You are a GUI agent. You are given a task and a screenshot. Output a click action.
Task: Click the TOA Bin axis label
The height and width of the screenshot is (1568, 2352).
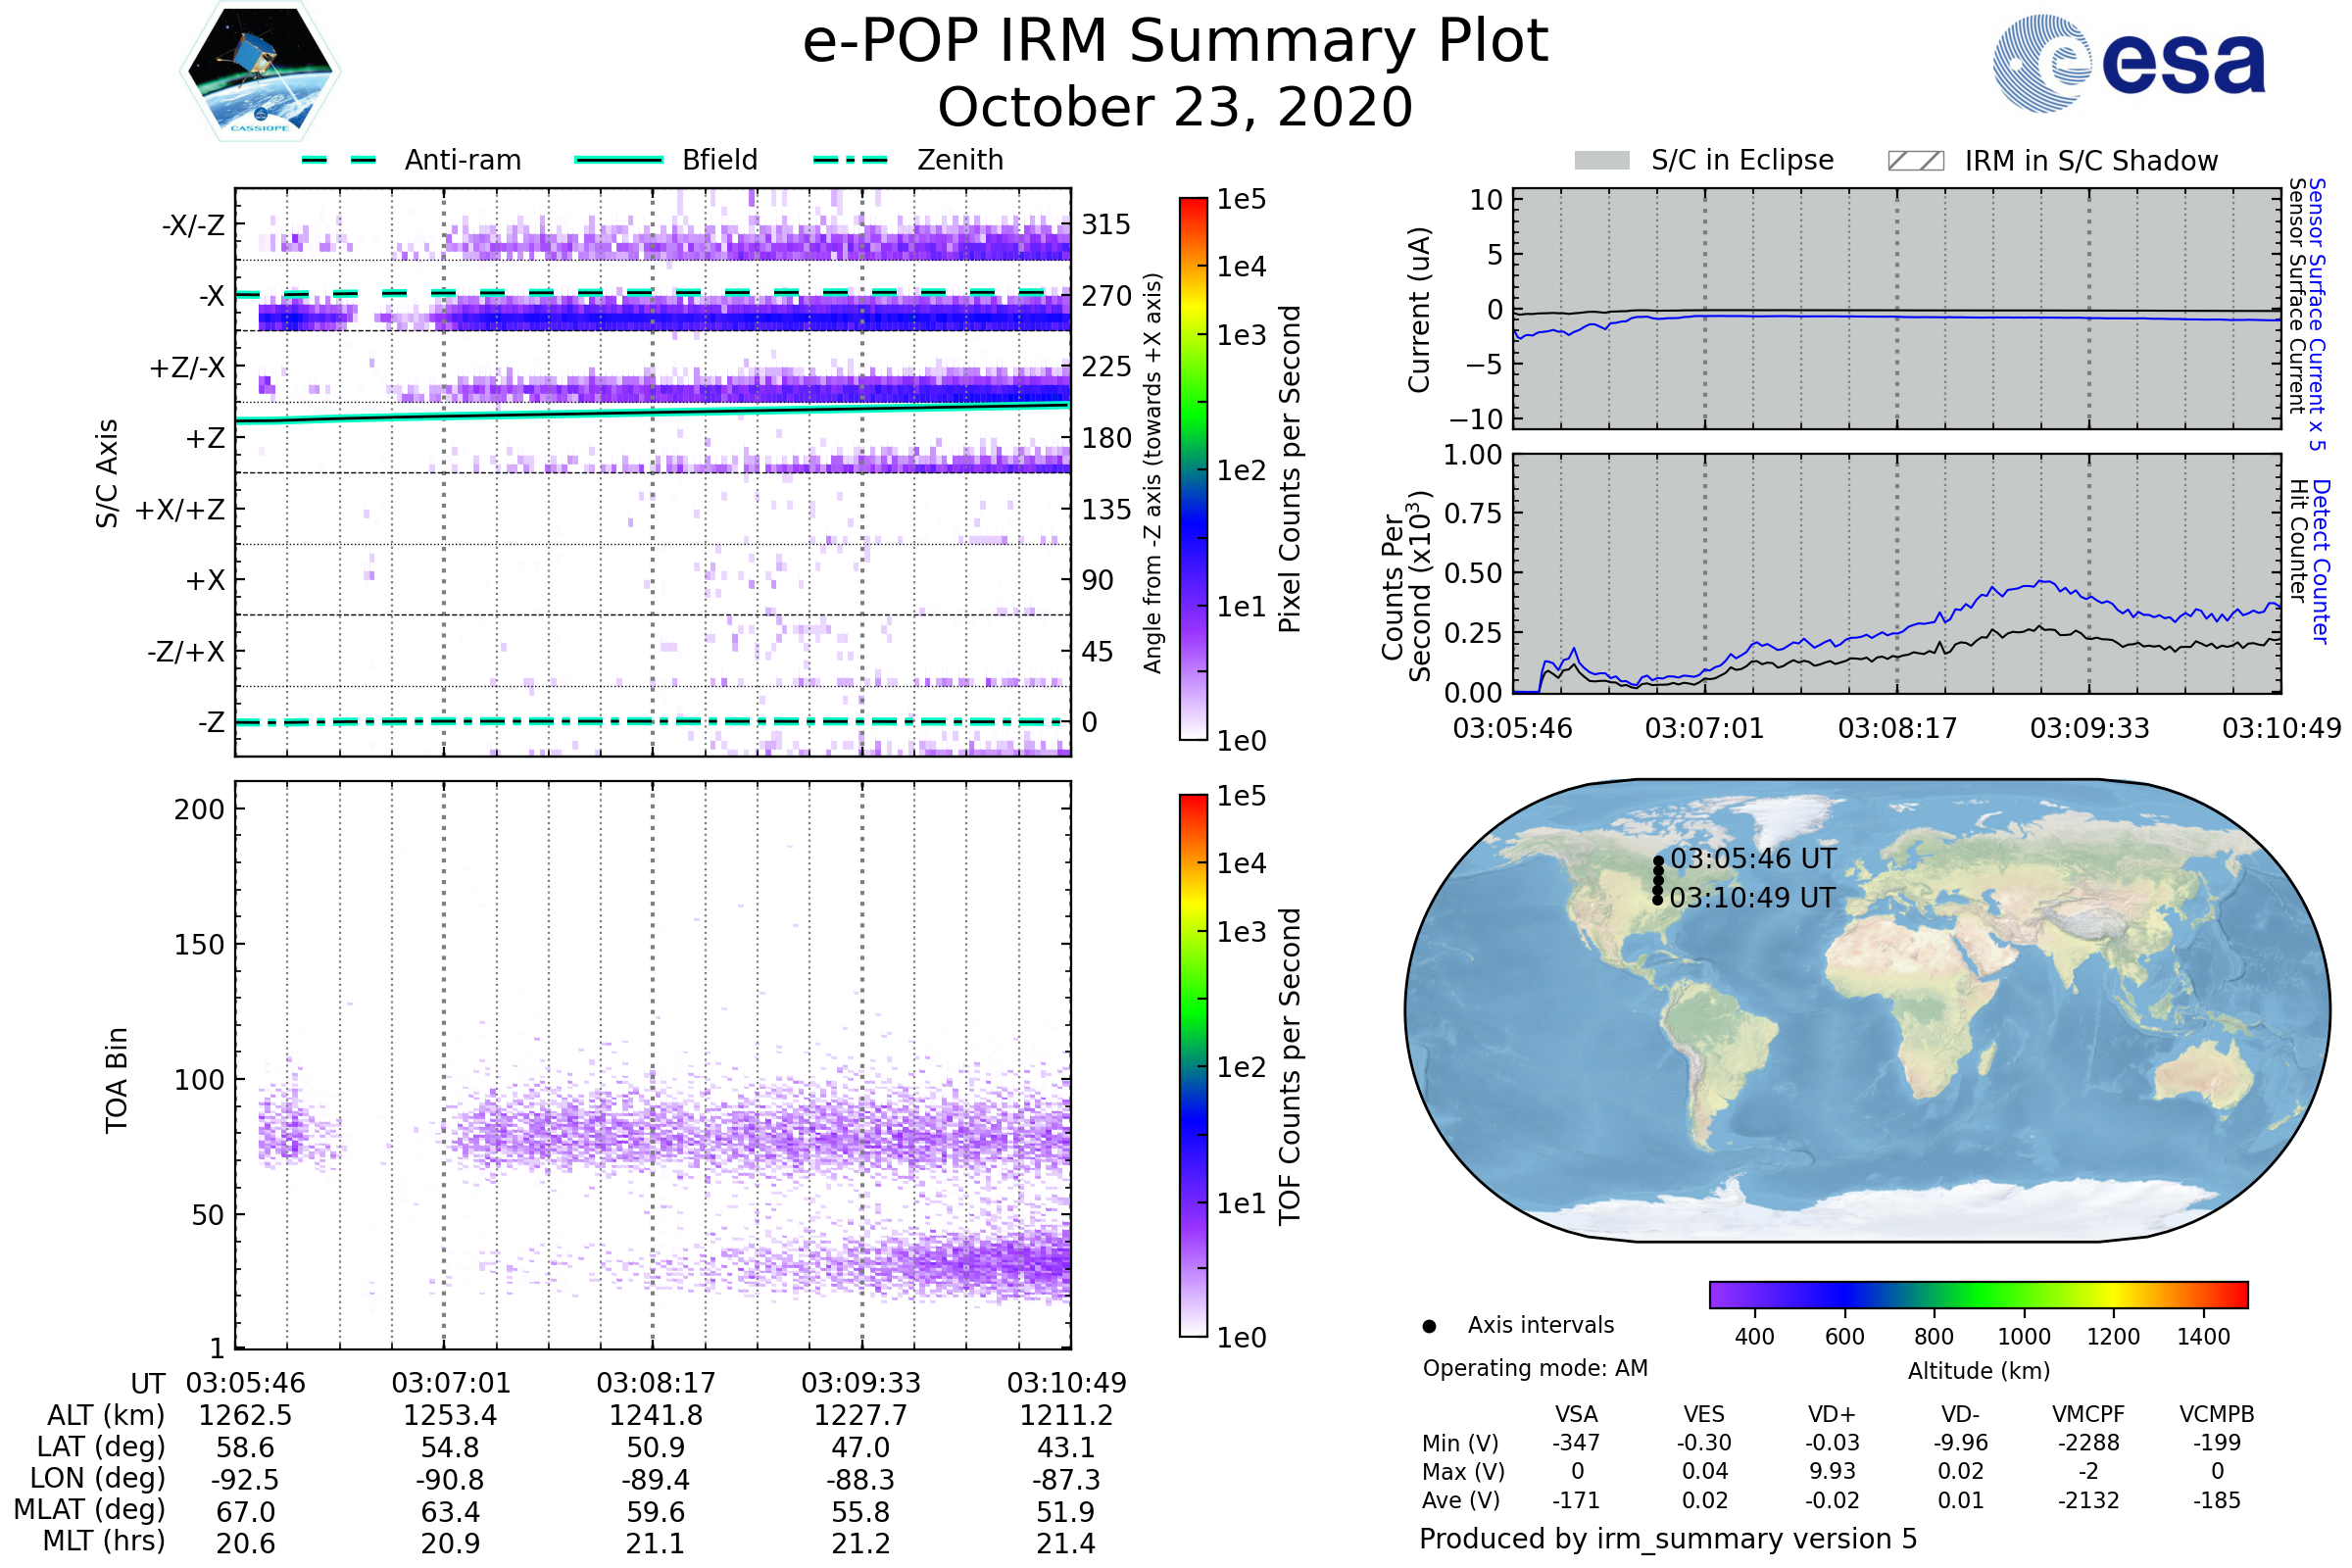[x=117, y=1080]
